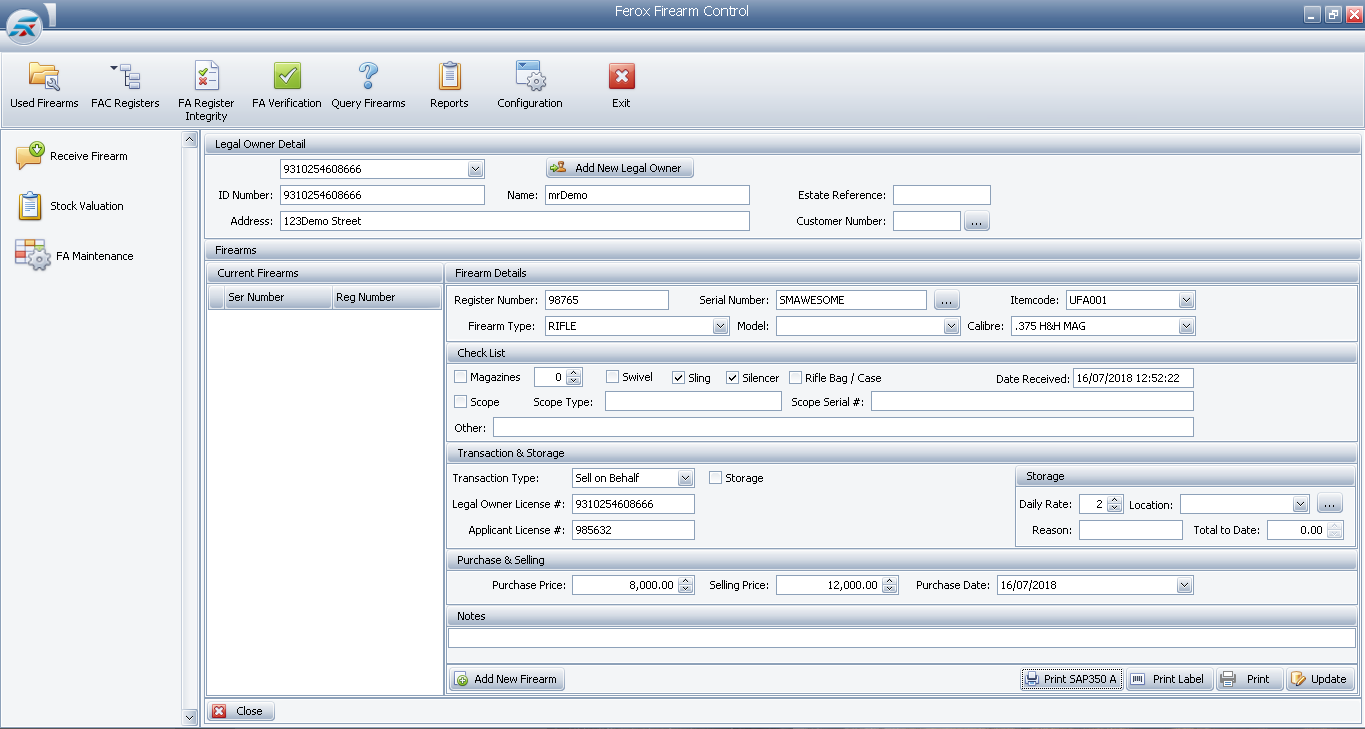Click Print SAP350 A button
This screenshot has height=729, width=1365.
[1071, 679]
